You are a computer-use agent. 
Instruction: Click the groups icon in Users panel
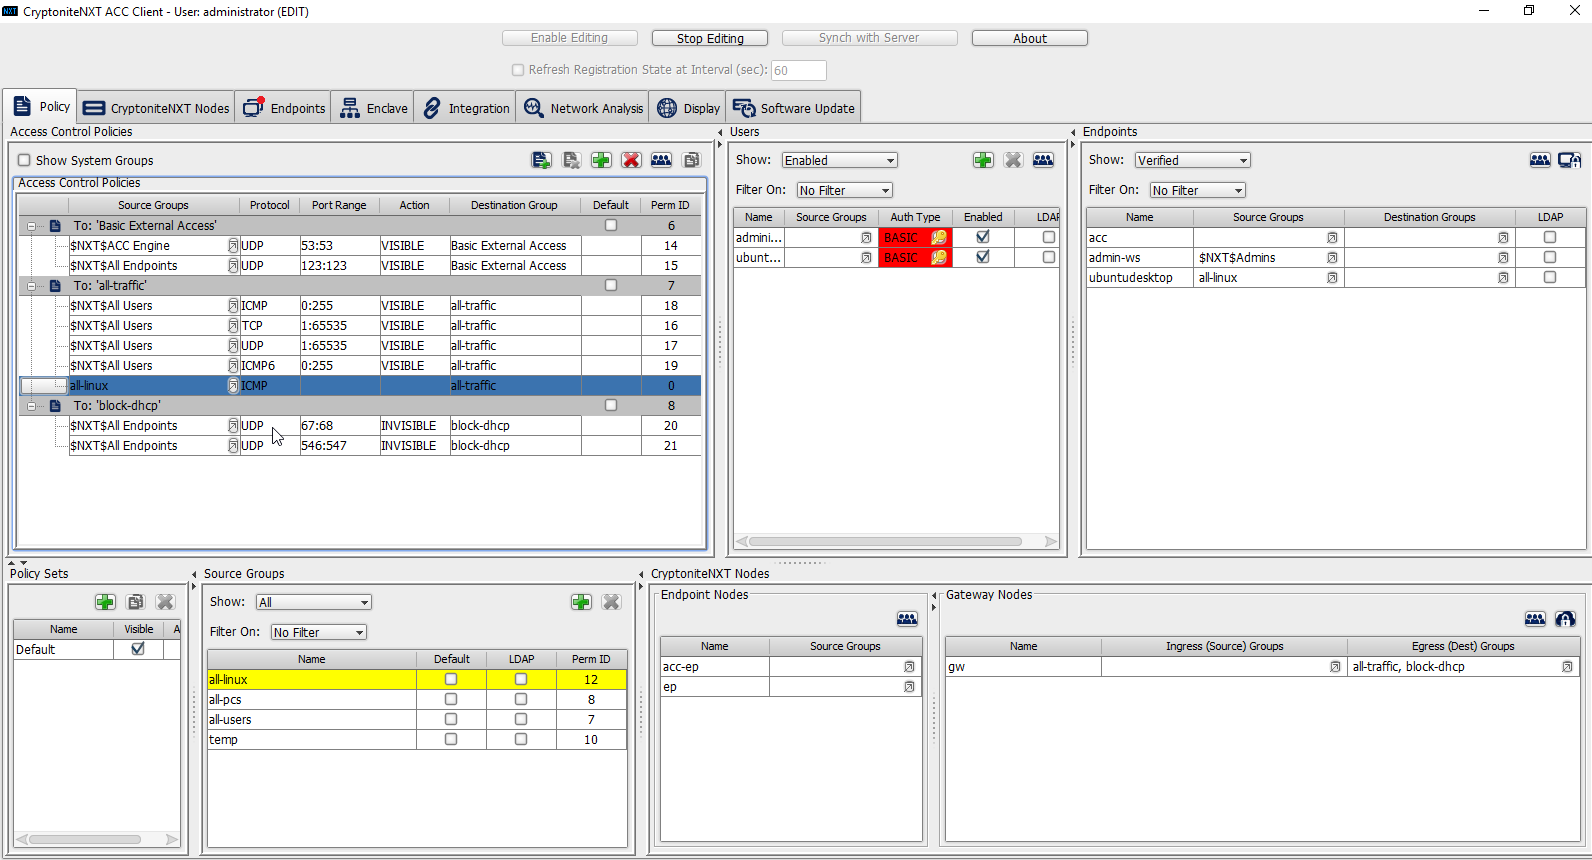point(1043,160)
